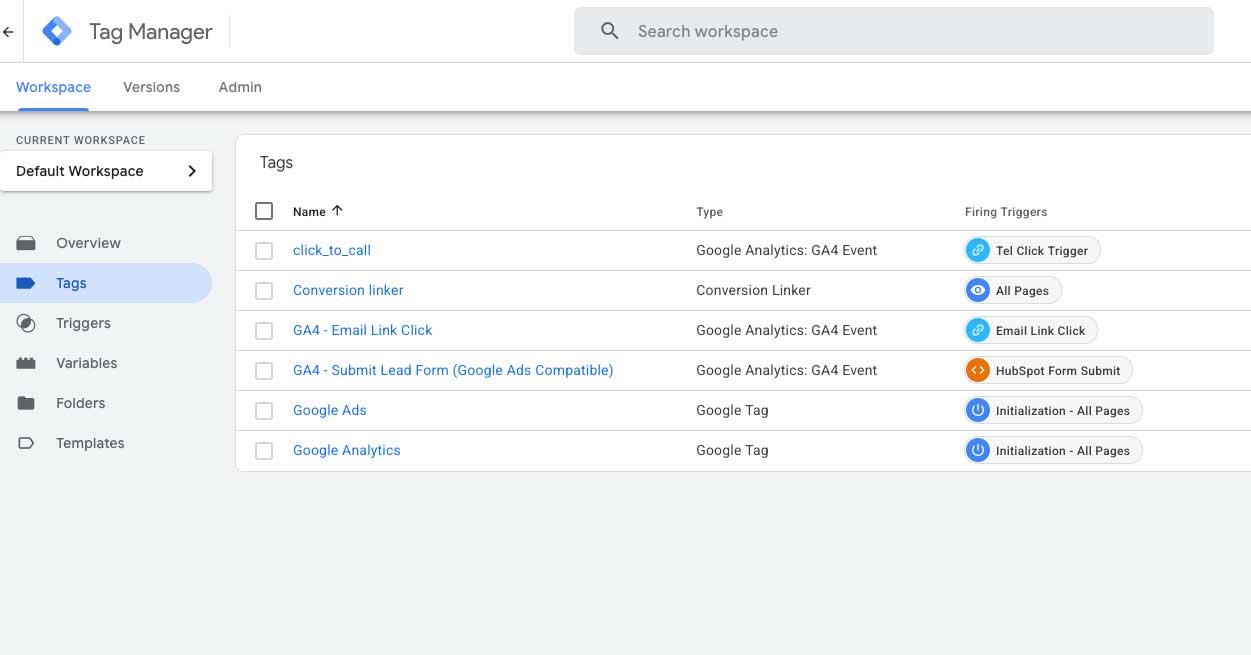Click the power icon in Google Analytics row
The width and height of the screenshot is (1251, 655).
point(978,451)
